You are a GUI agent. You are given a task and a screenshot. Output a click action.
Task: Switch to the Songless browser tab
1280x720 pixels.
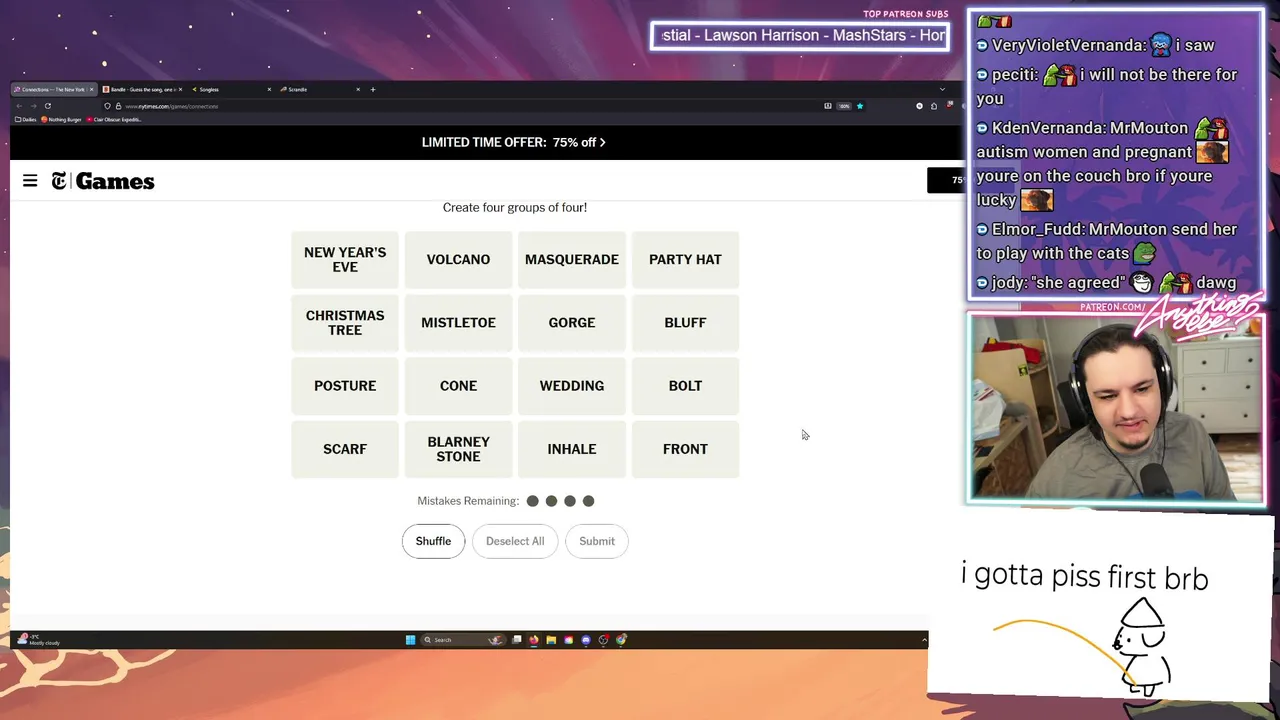point(230,89)
